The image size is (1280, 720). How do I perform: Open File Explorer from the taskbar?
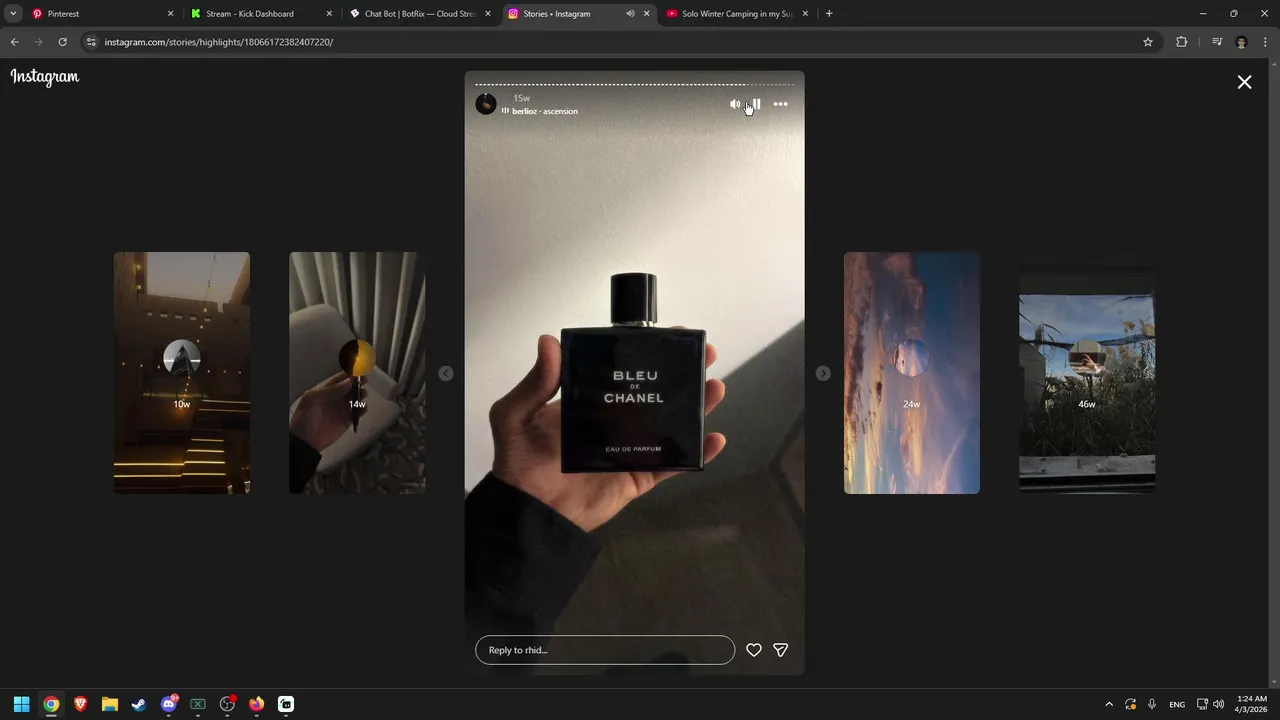[x=110, y=704]
